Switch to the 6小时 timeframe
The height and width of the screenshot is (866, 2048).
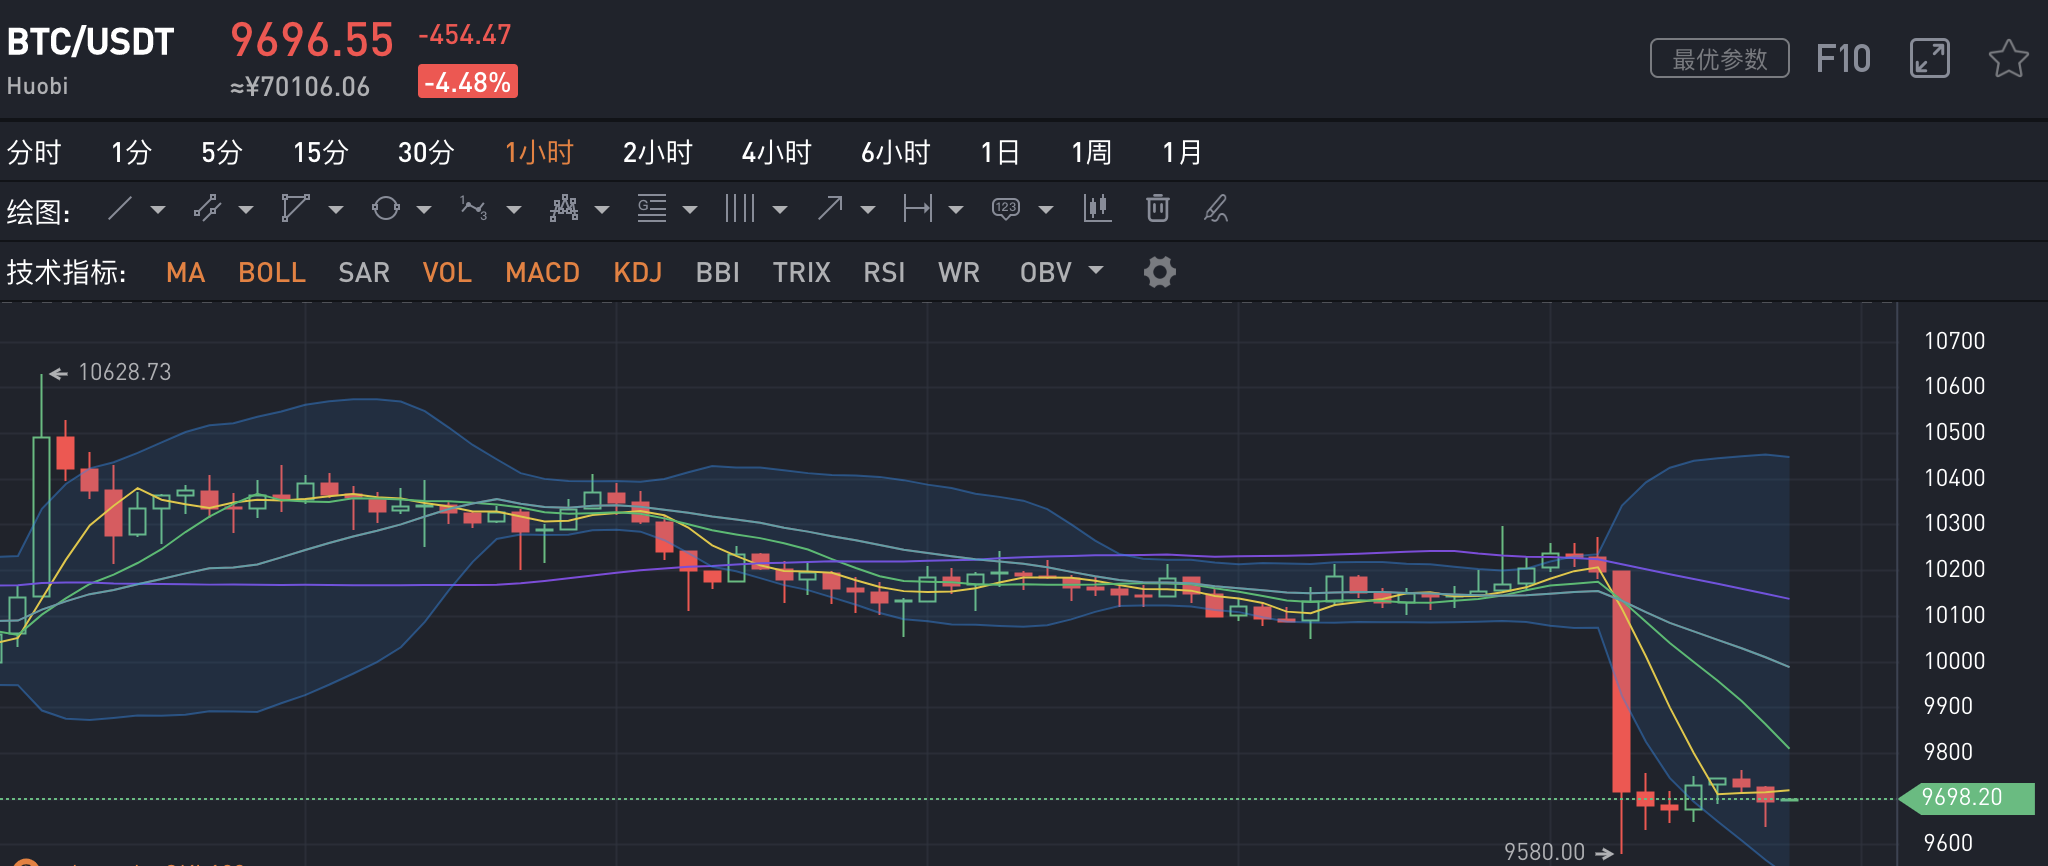pos(896,152)
